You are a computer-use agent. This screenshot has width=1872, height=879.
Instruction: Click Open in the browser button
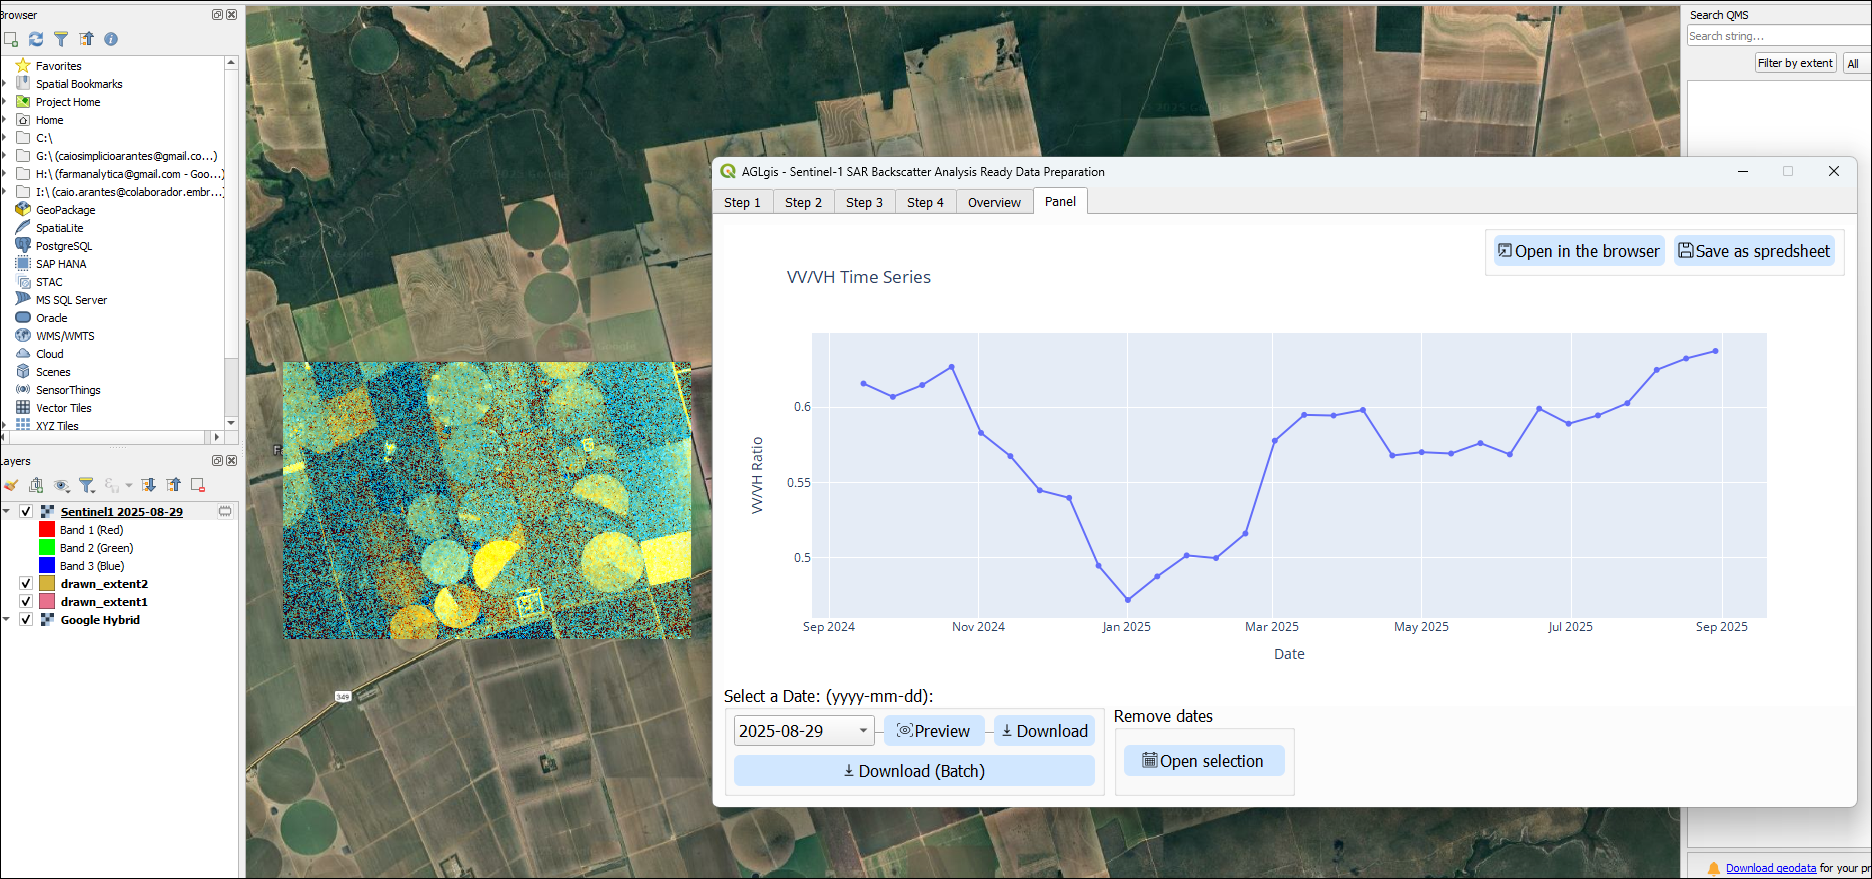(1579, 251)
